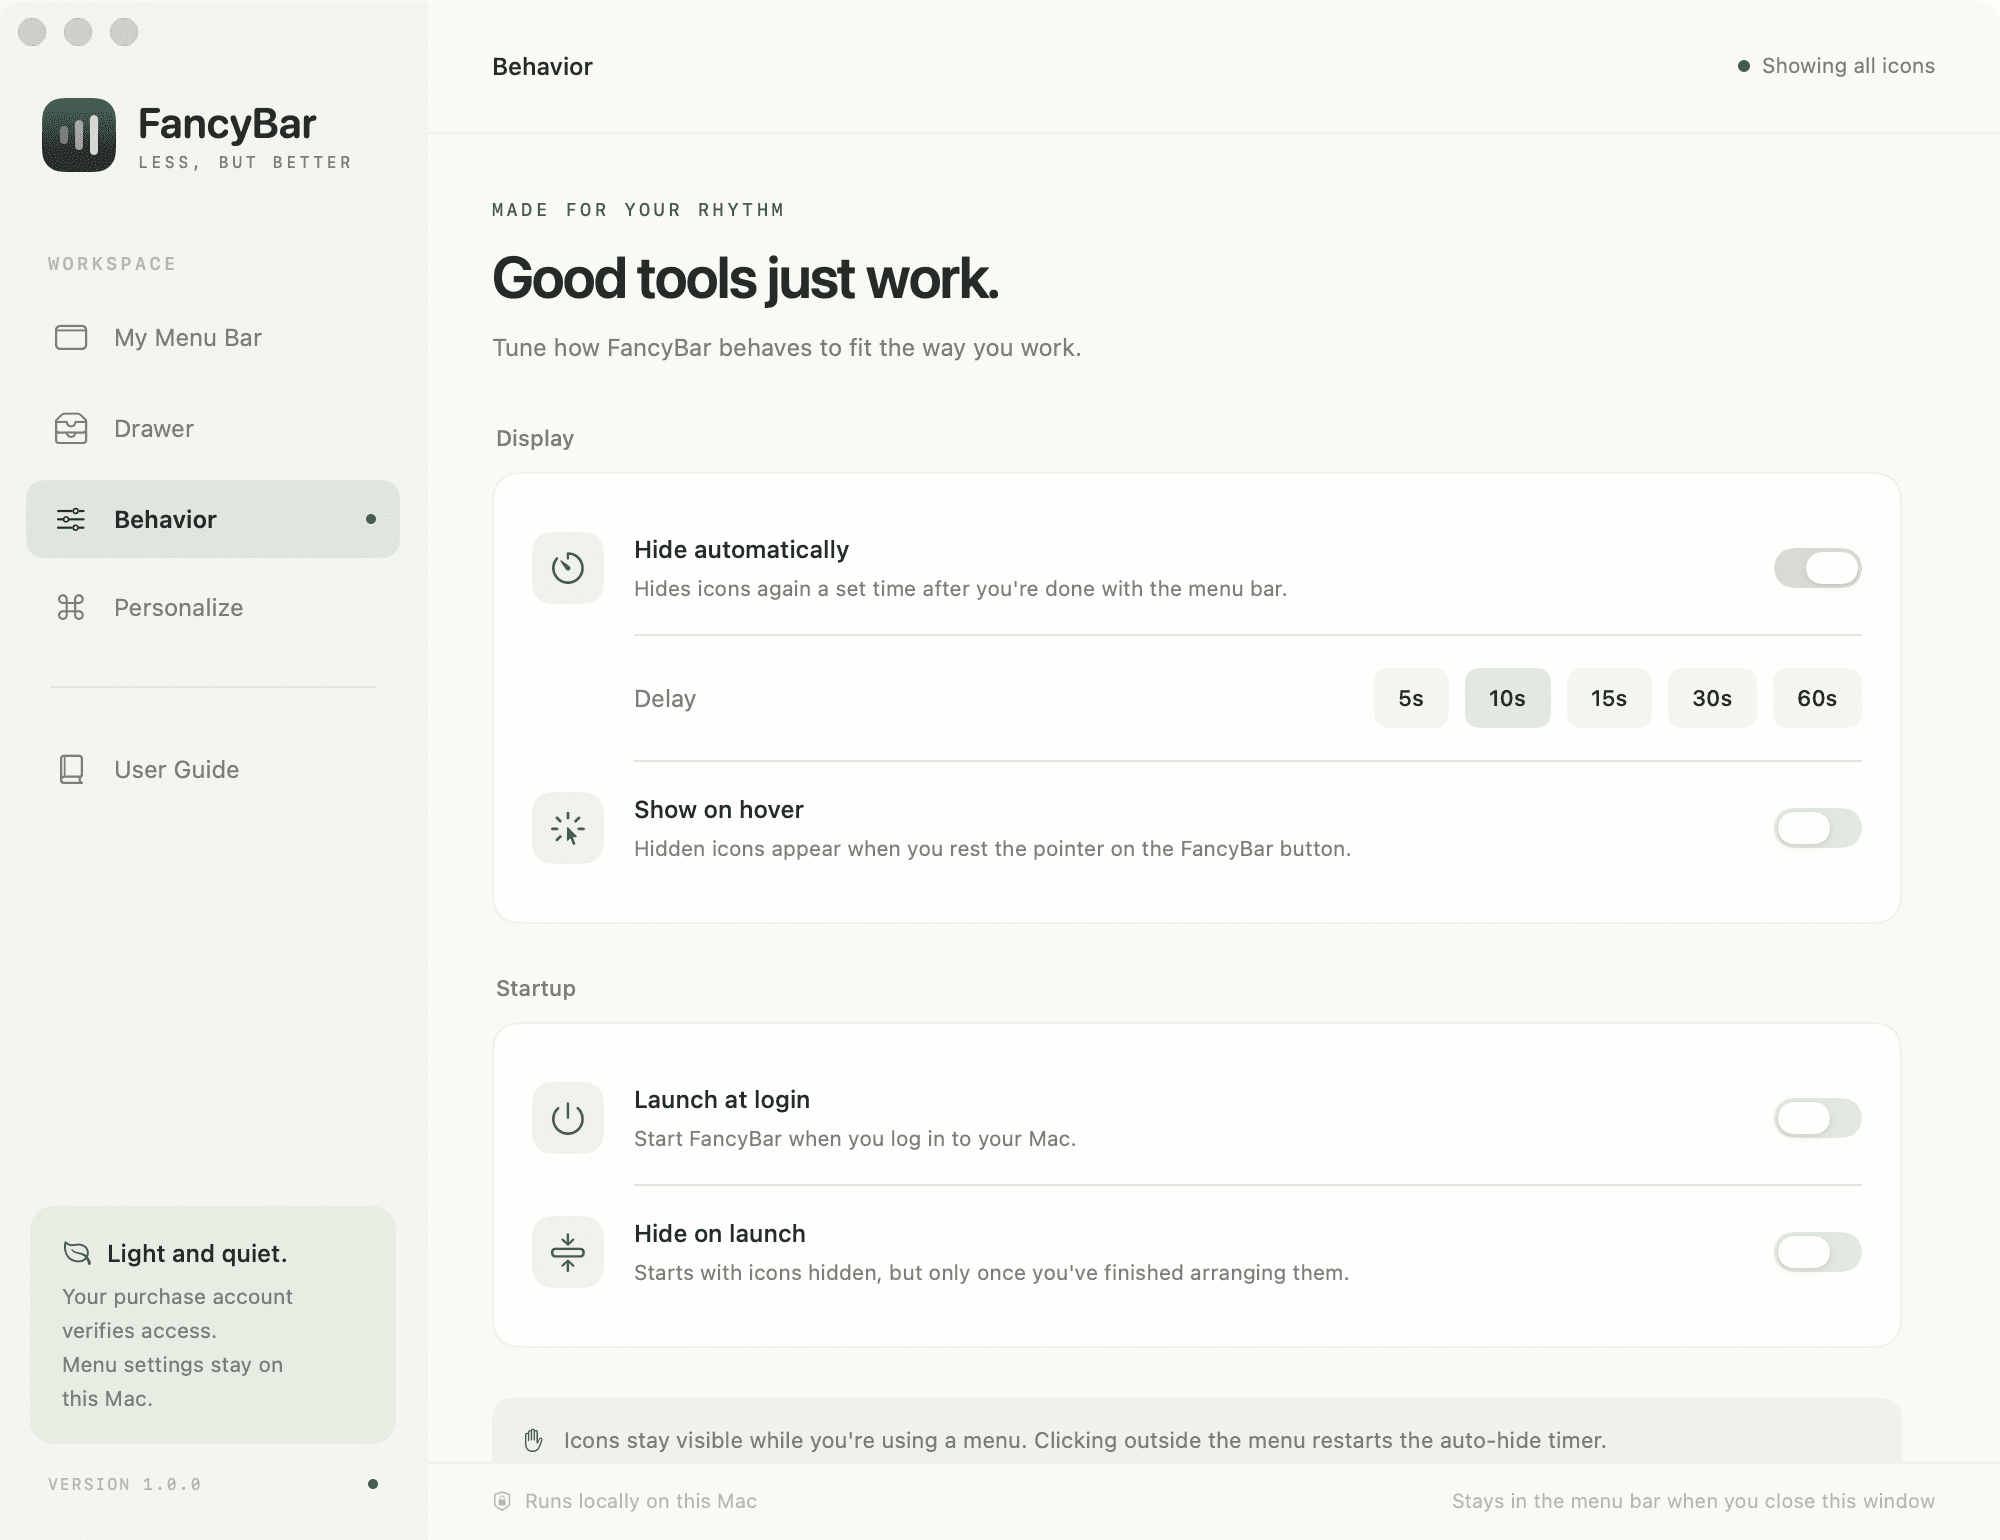Click the Runs locally on this Mac text
Viewport: 2000px width, 1540px height.
641,1501
